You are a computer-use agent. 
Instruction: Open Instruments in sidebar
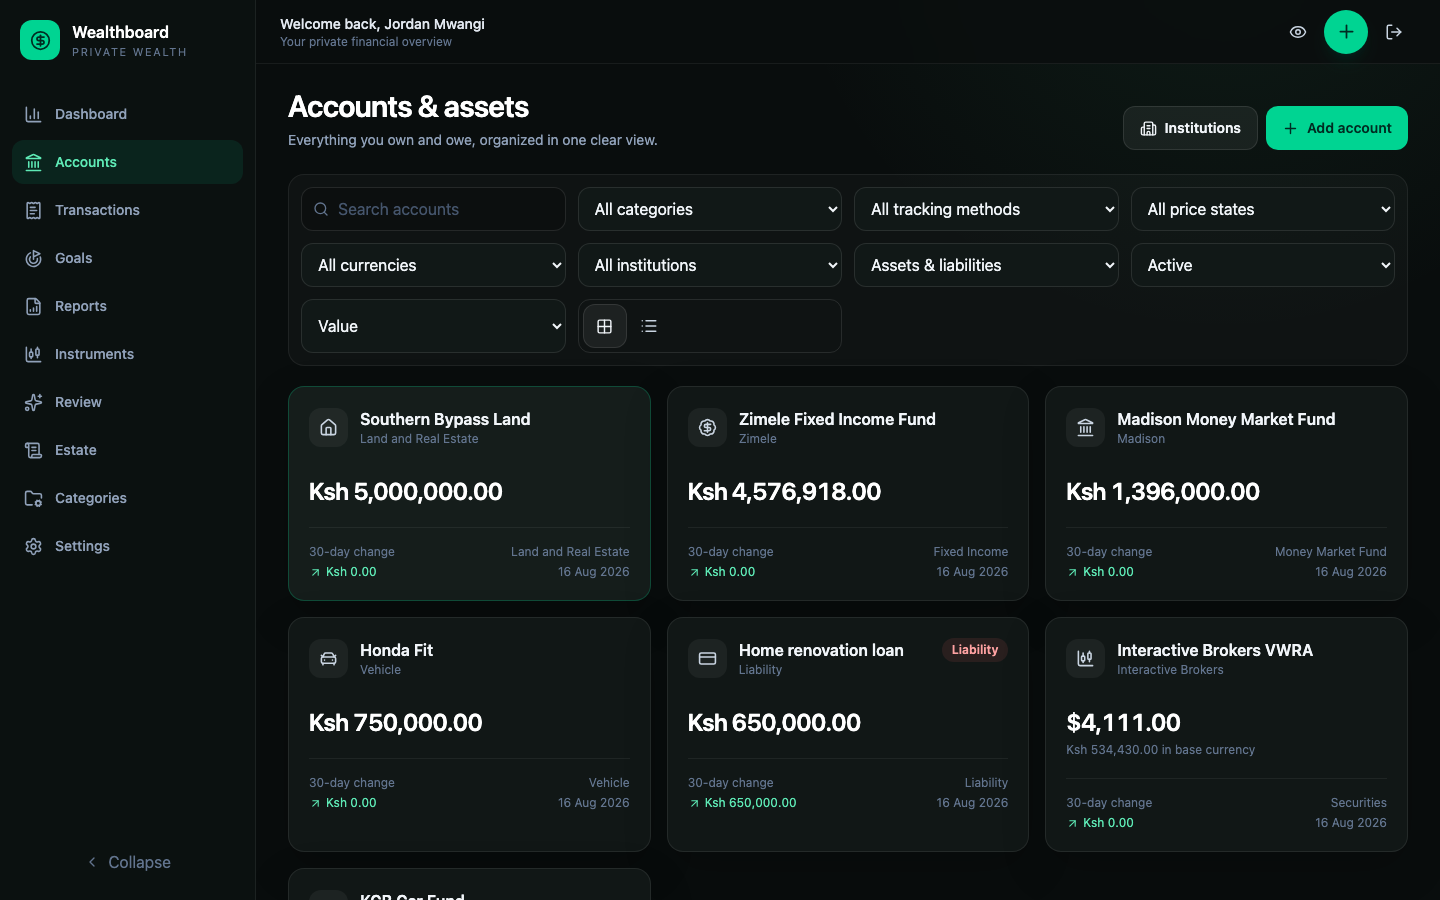127,354
